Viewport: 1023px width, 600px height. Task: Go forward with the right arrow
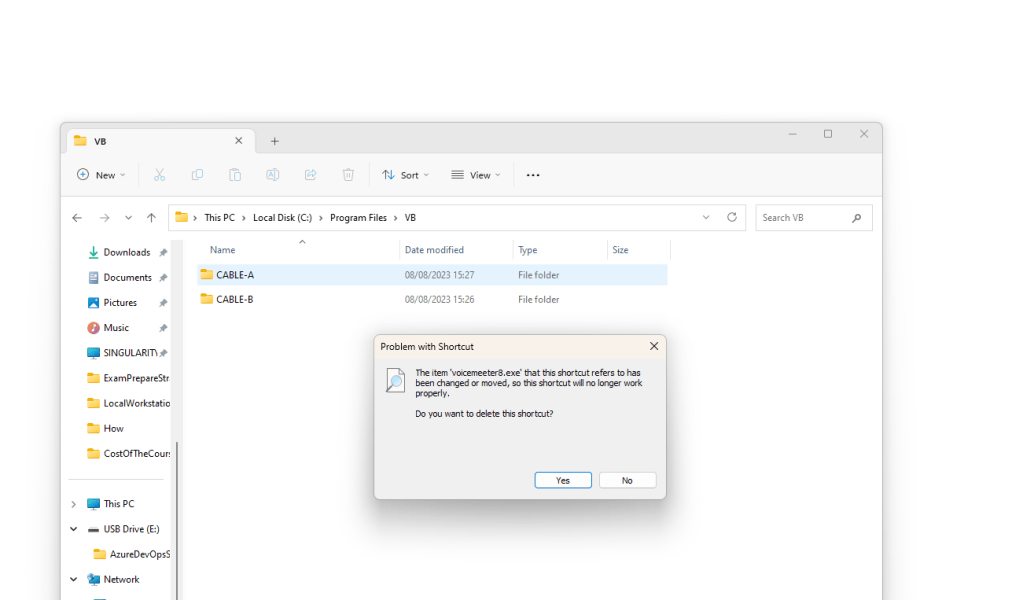104,218
